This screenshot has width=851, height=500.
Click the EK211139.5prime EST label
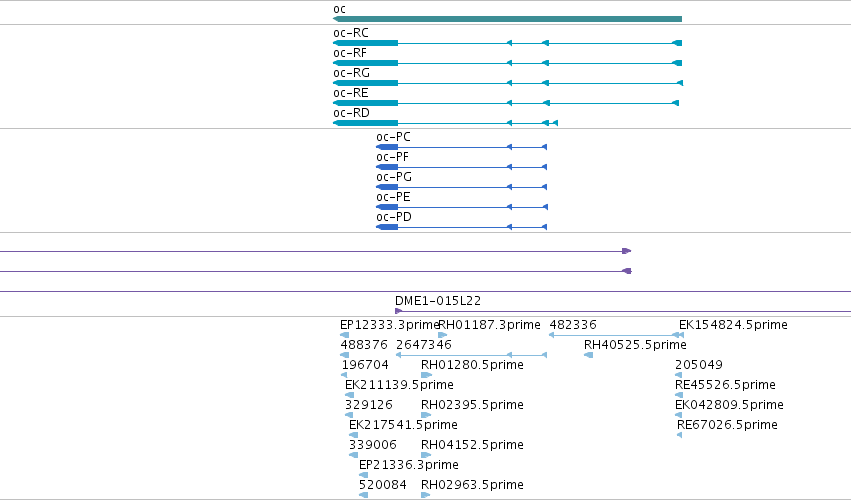399,385
